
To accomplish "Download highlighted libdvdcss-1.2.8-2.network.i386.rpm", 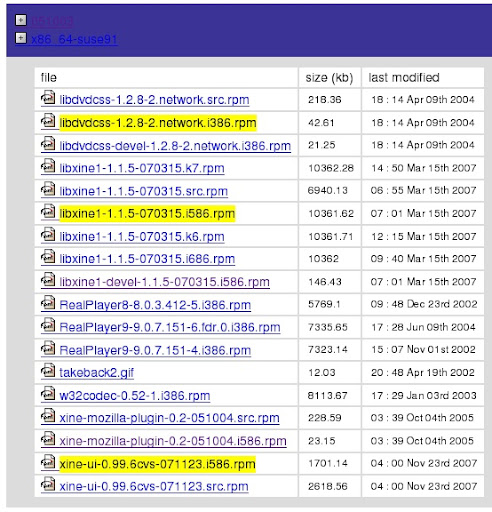I will tap(158, 123).
